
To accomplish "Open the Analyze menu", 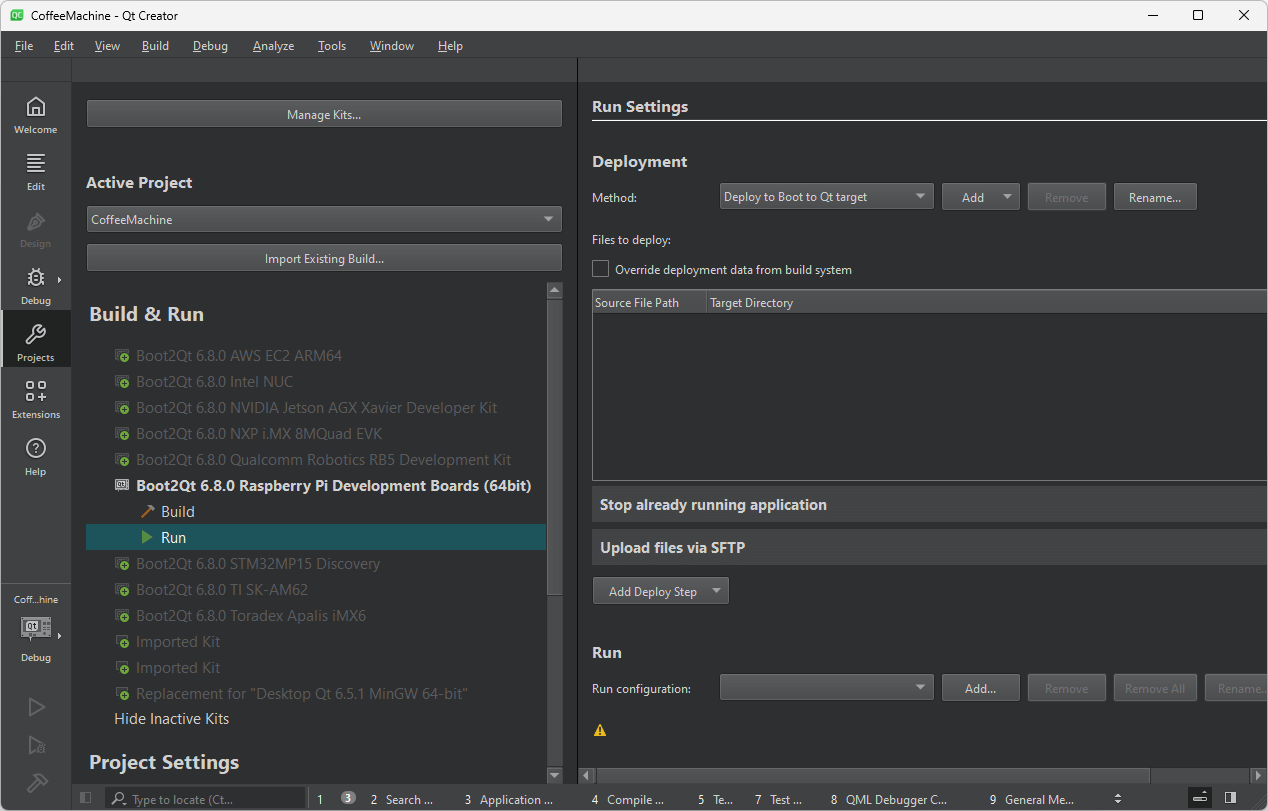I will click(x=273, y=46).
